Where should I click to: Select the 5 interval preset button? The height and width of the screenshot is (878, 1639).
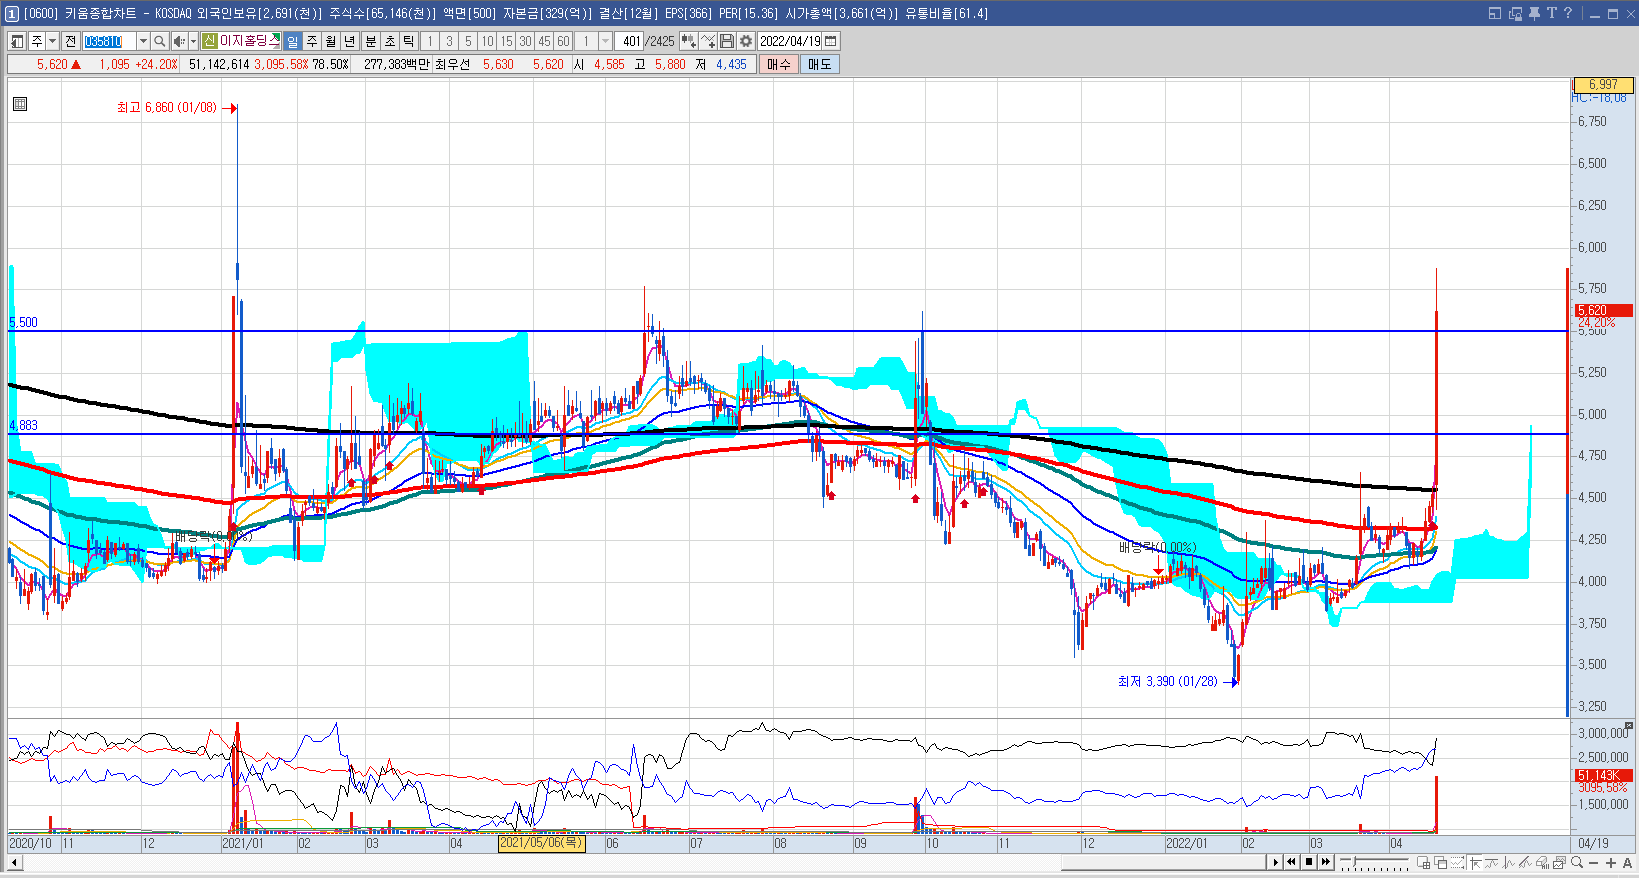pos(468,41)
